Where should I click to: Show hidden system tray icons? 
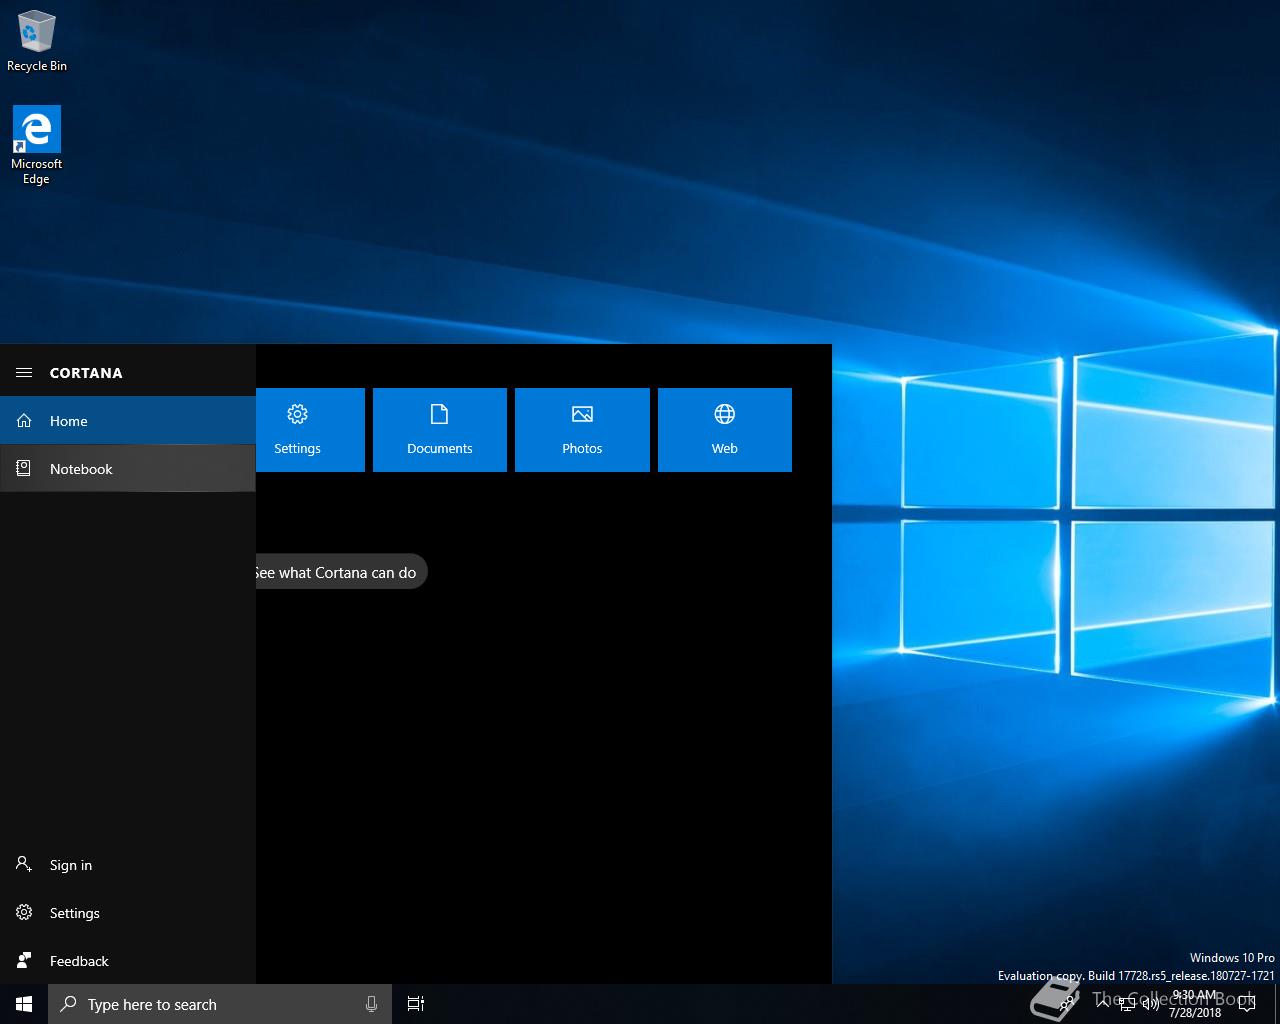tap(1102, 1004)
